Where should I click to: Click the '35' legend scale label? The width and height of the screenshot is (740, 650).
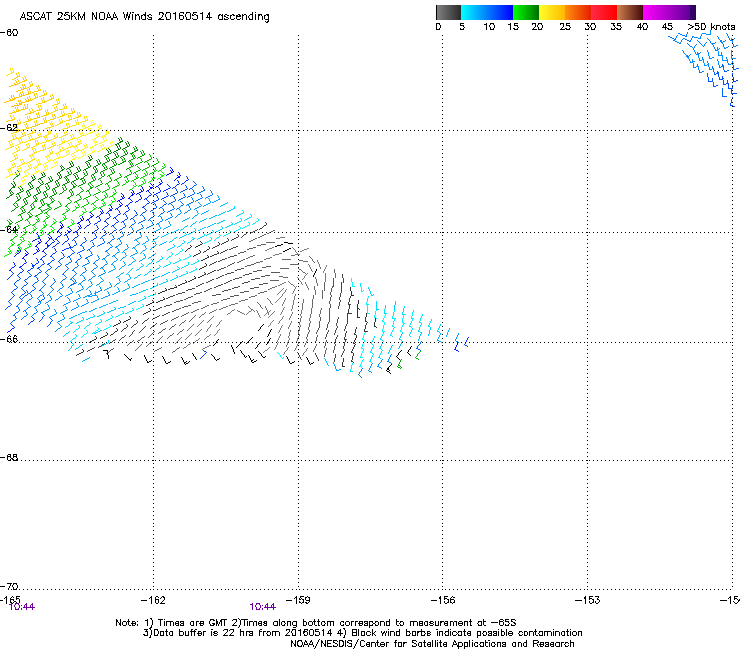coord(616,27)
